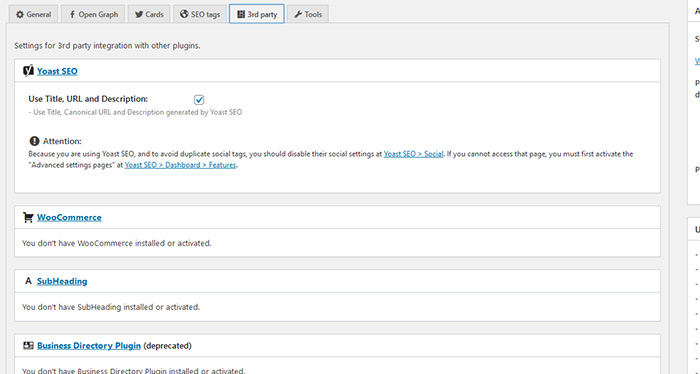Toggle Use Title, URL and Description checkbox

coord(199,100)
